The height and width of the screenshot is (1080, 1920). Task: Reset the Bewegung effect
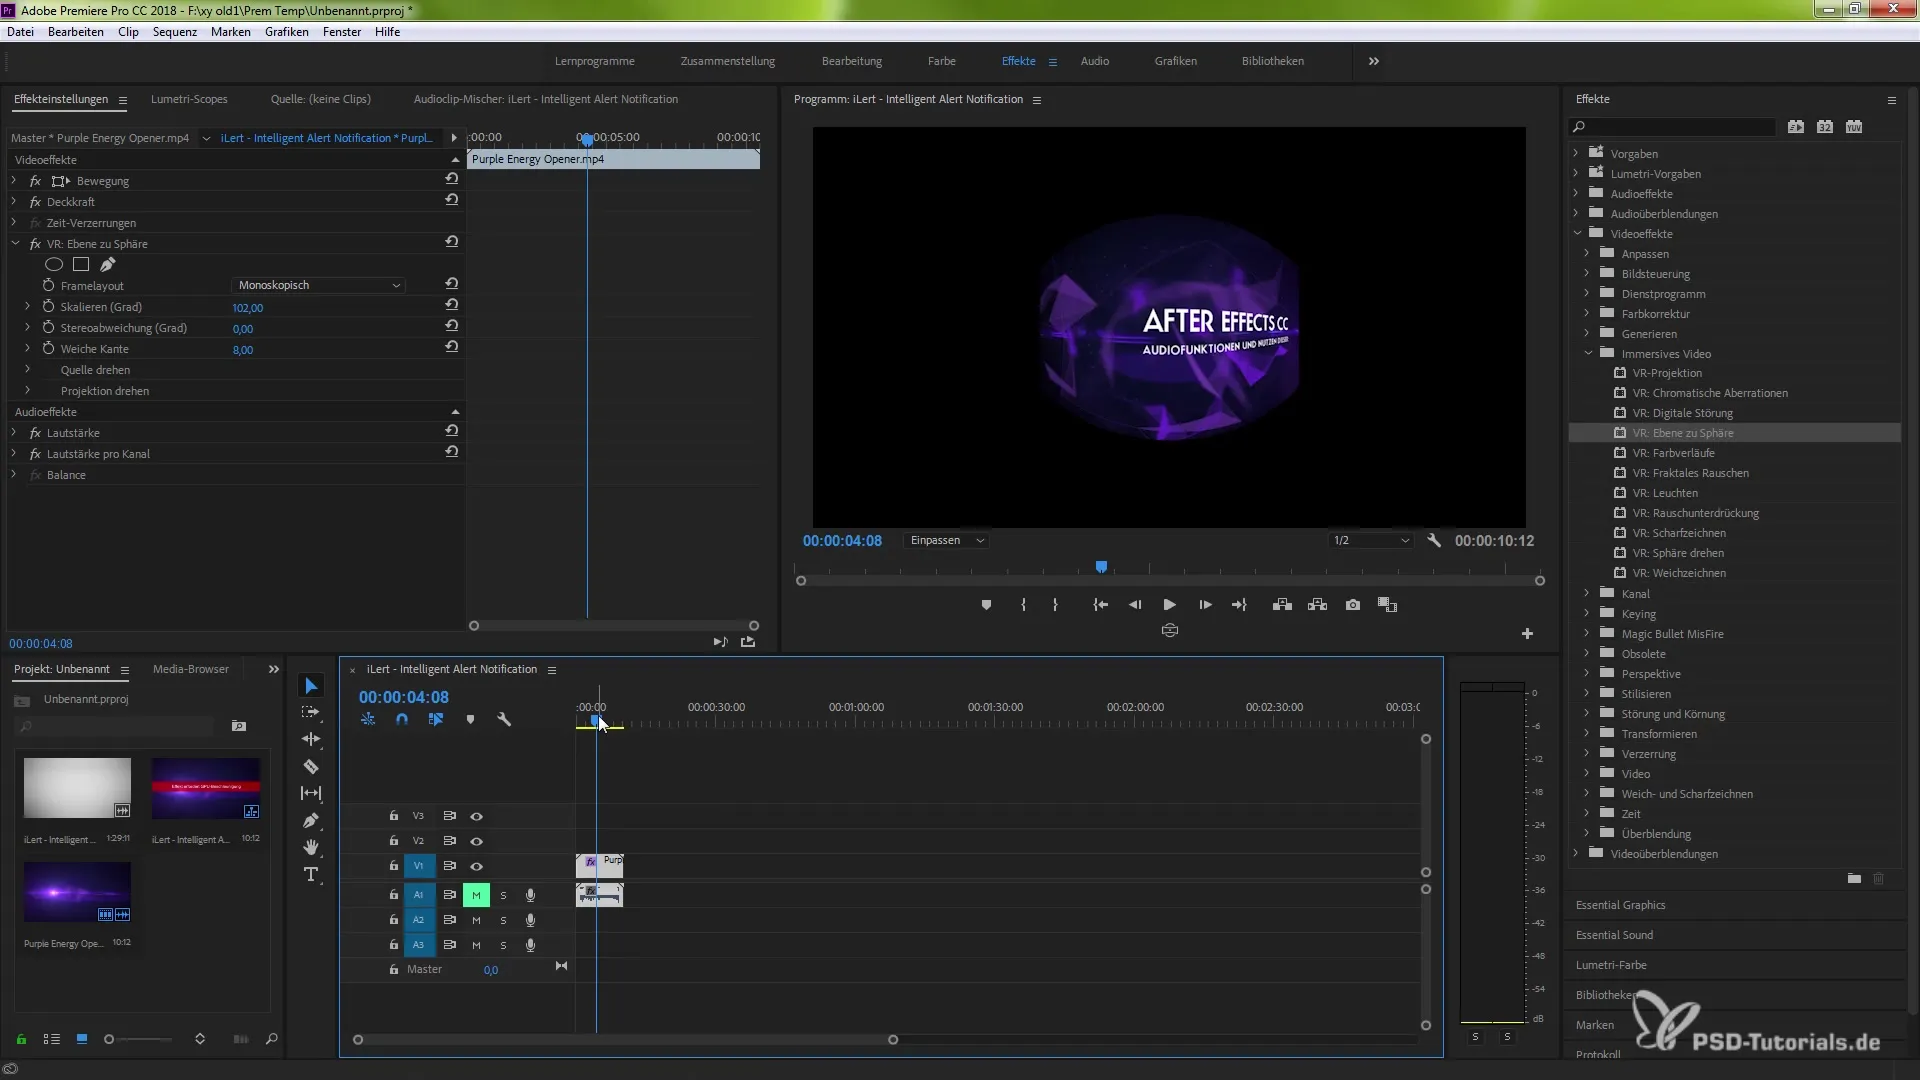pos(452,179)
